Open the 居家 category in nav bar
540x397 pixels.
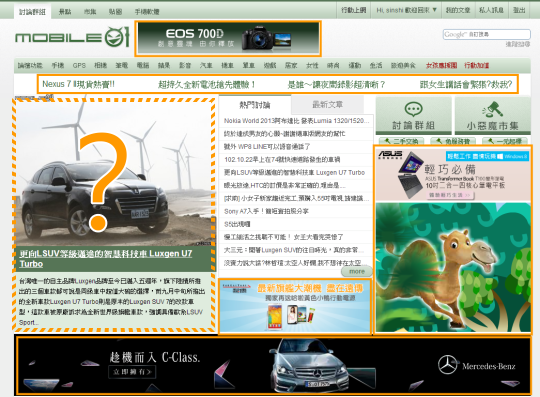click(291, 65)
